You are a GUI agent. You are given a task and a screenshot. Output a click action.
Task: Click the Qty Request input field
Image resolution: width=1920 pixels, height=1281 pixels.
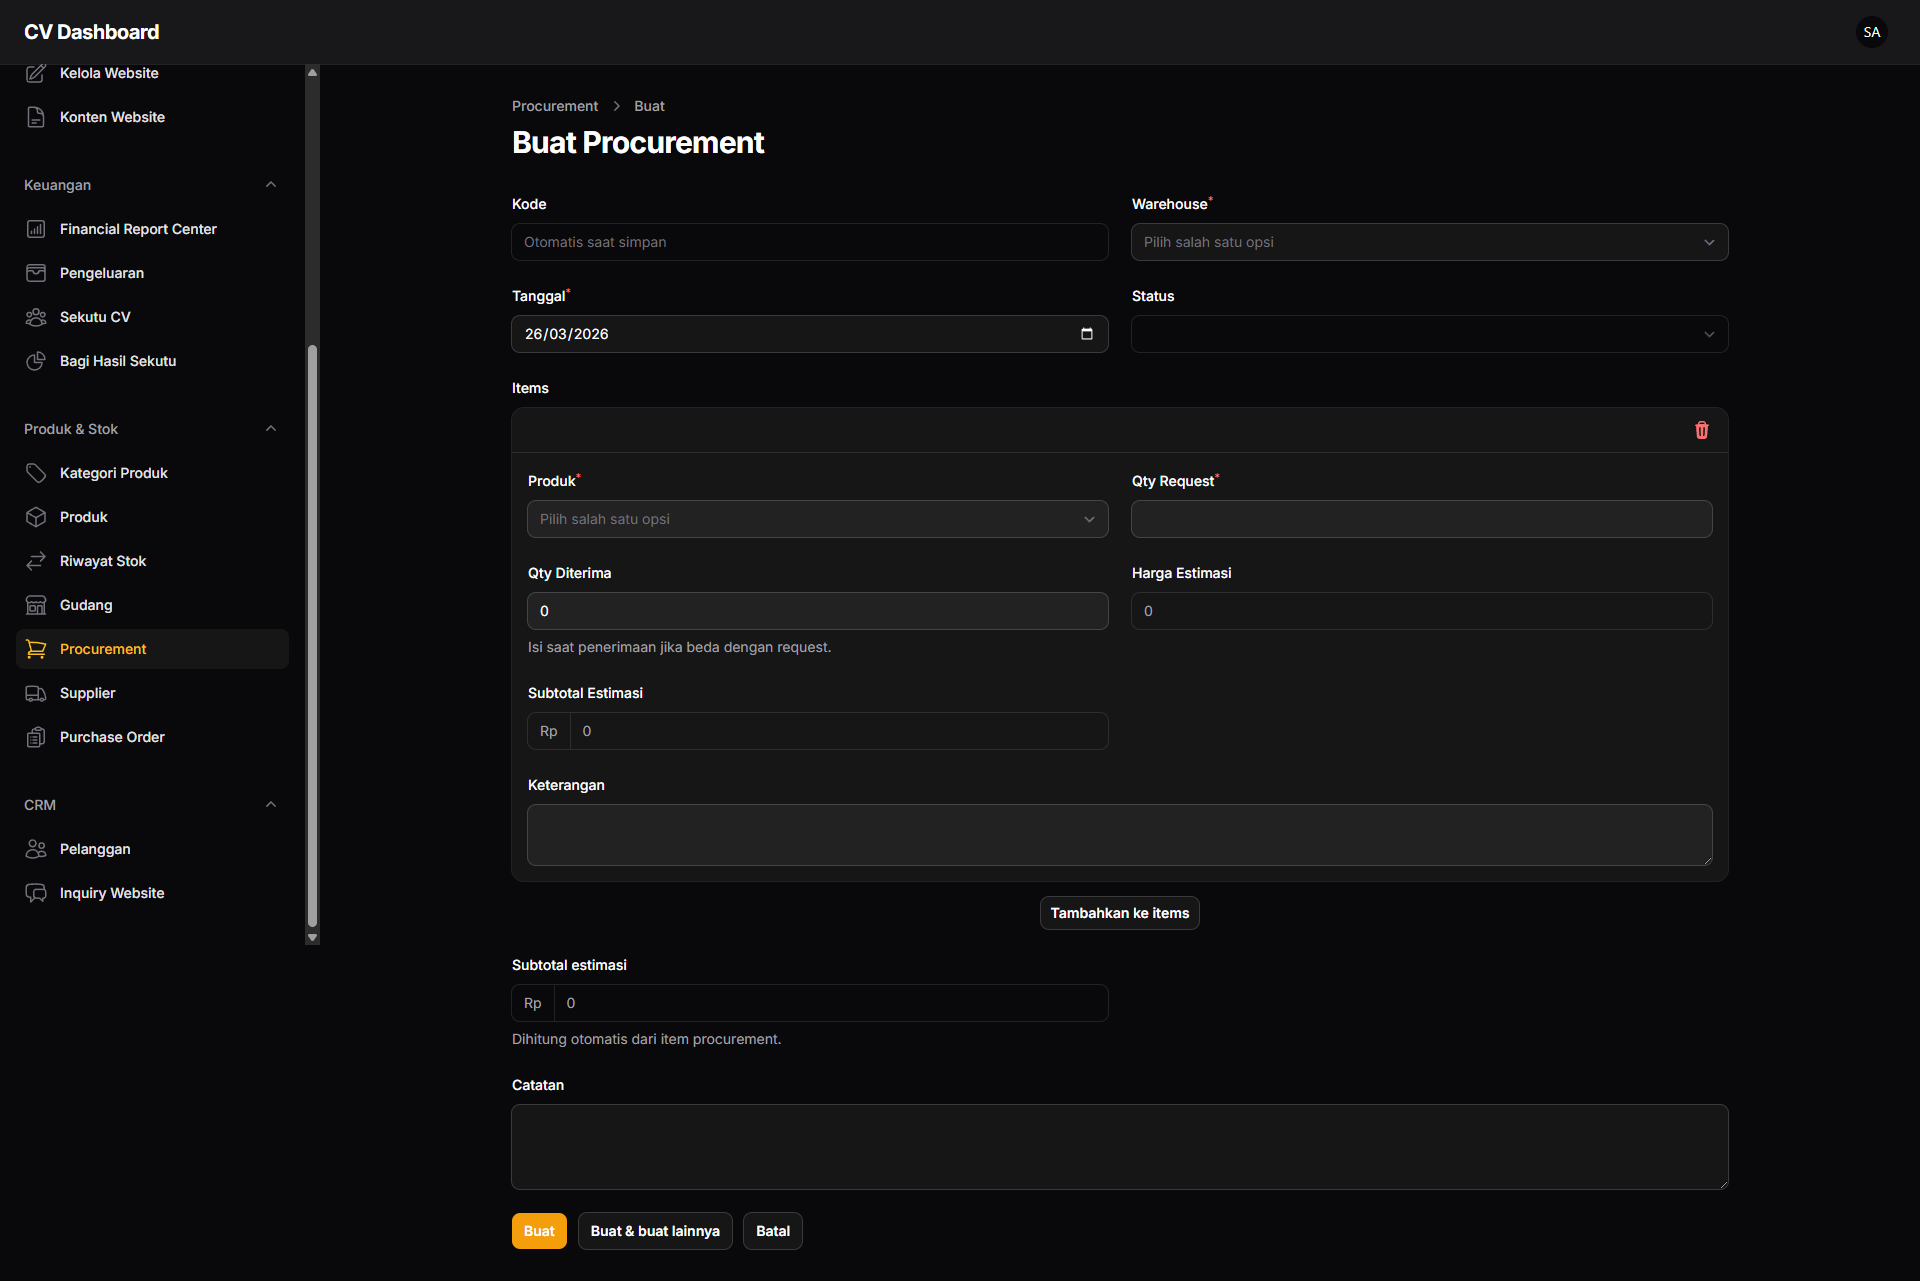[1421, 519]
